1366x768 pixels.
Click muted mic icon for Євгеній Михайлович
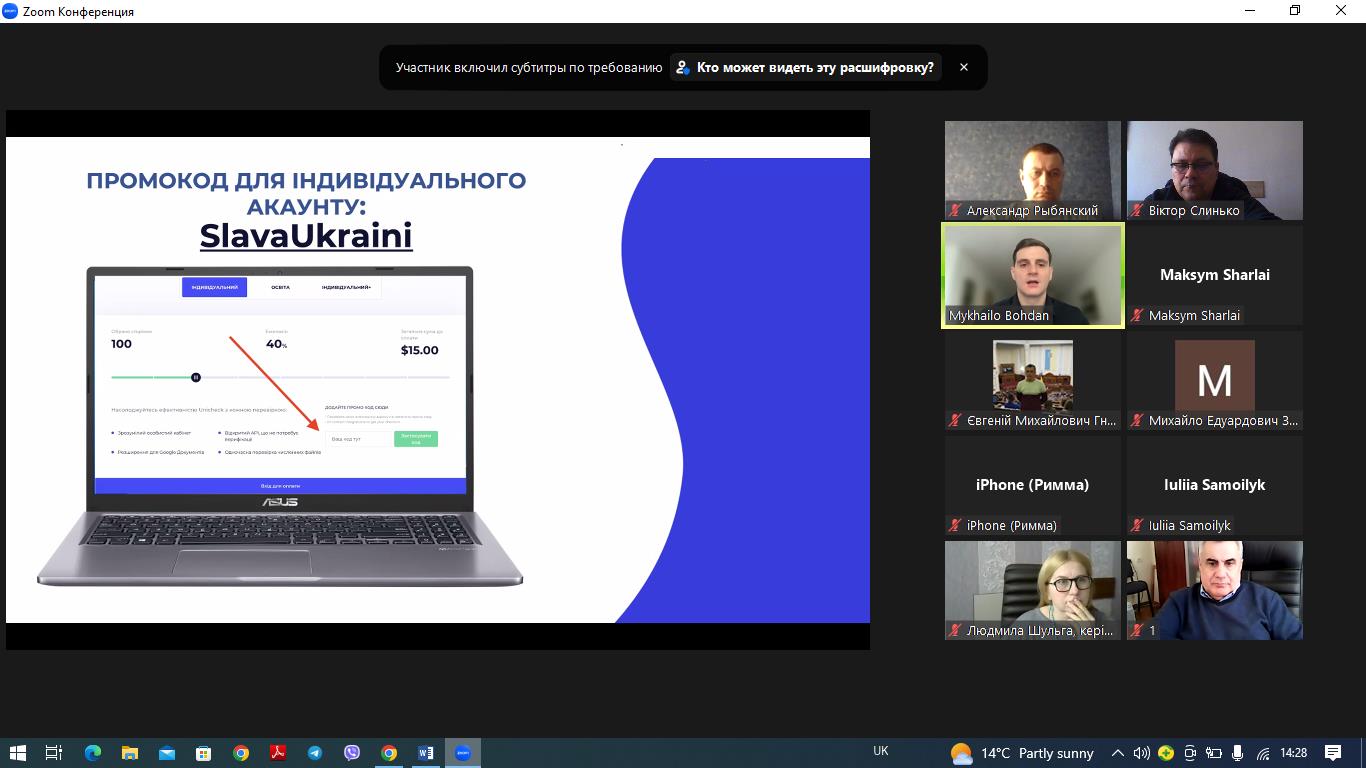955,421
